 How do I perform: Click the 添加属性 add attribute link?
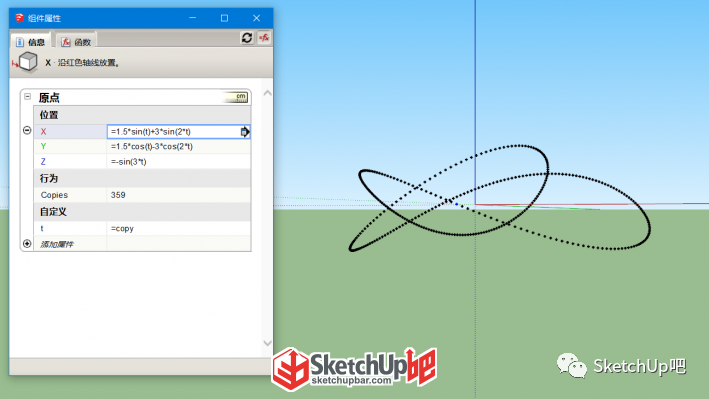point(57,244)
